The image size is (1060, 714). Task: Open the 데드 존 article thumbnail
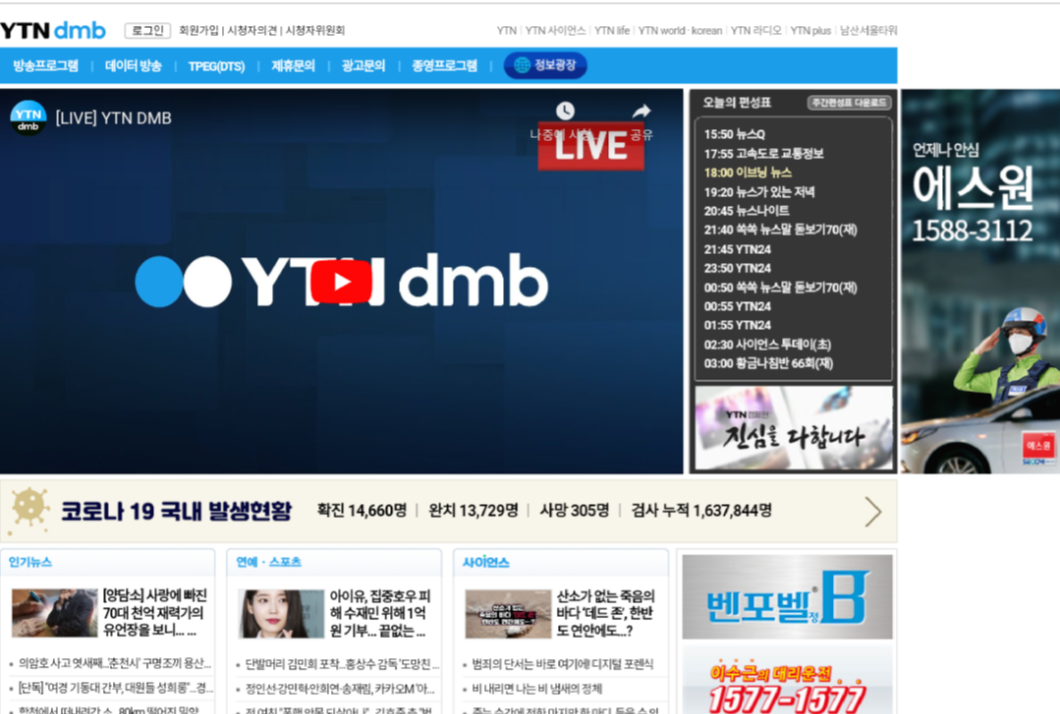pyautogui.click(x=508, y=614)
